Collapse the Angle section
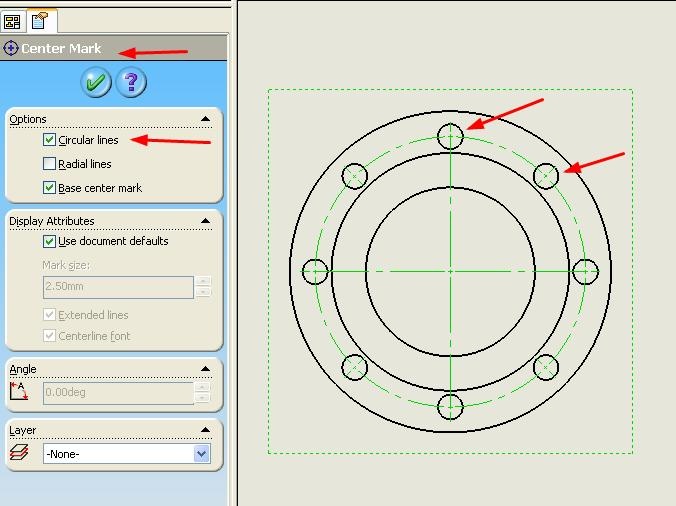Image resolution: width=676 pixels, height=506 pixels. click(206, 369)
